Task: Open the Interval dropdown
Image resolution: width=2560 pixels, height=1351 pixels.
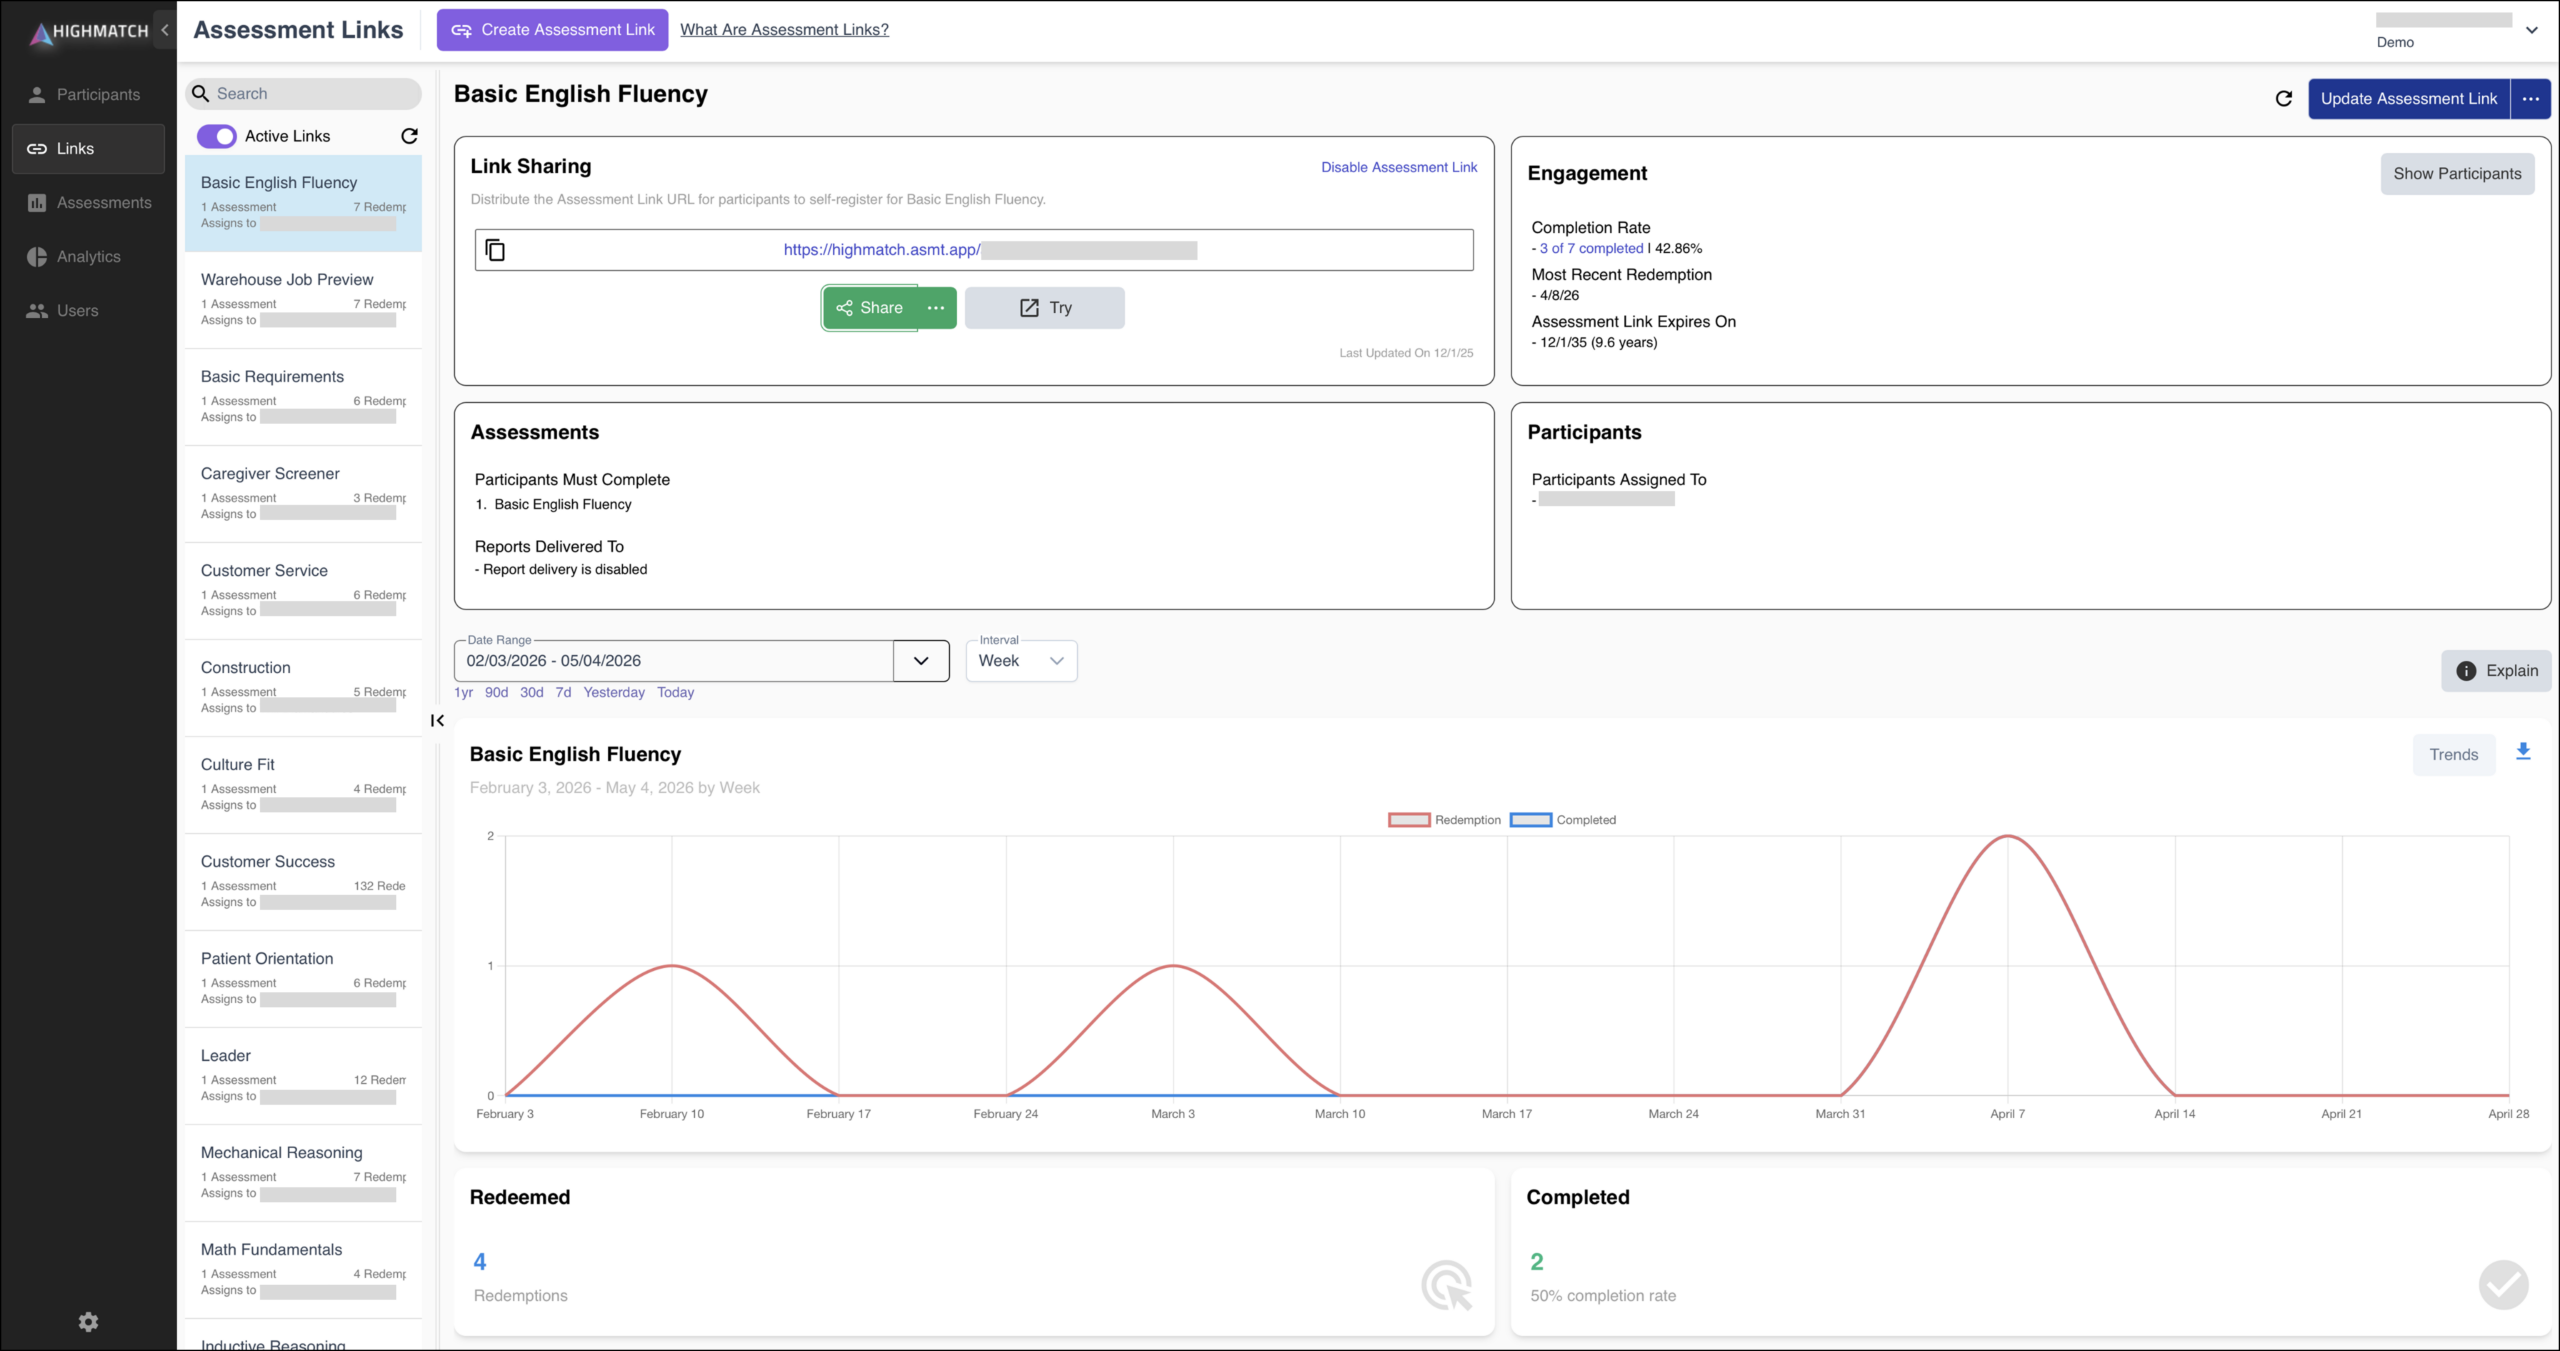Action: click(1021, 661)
